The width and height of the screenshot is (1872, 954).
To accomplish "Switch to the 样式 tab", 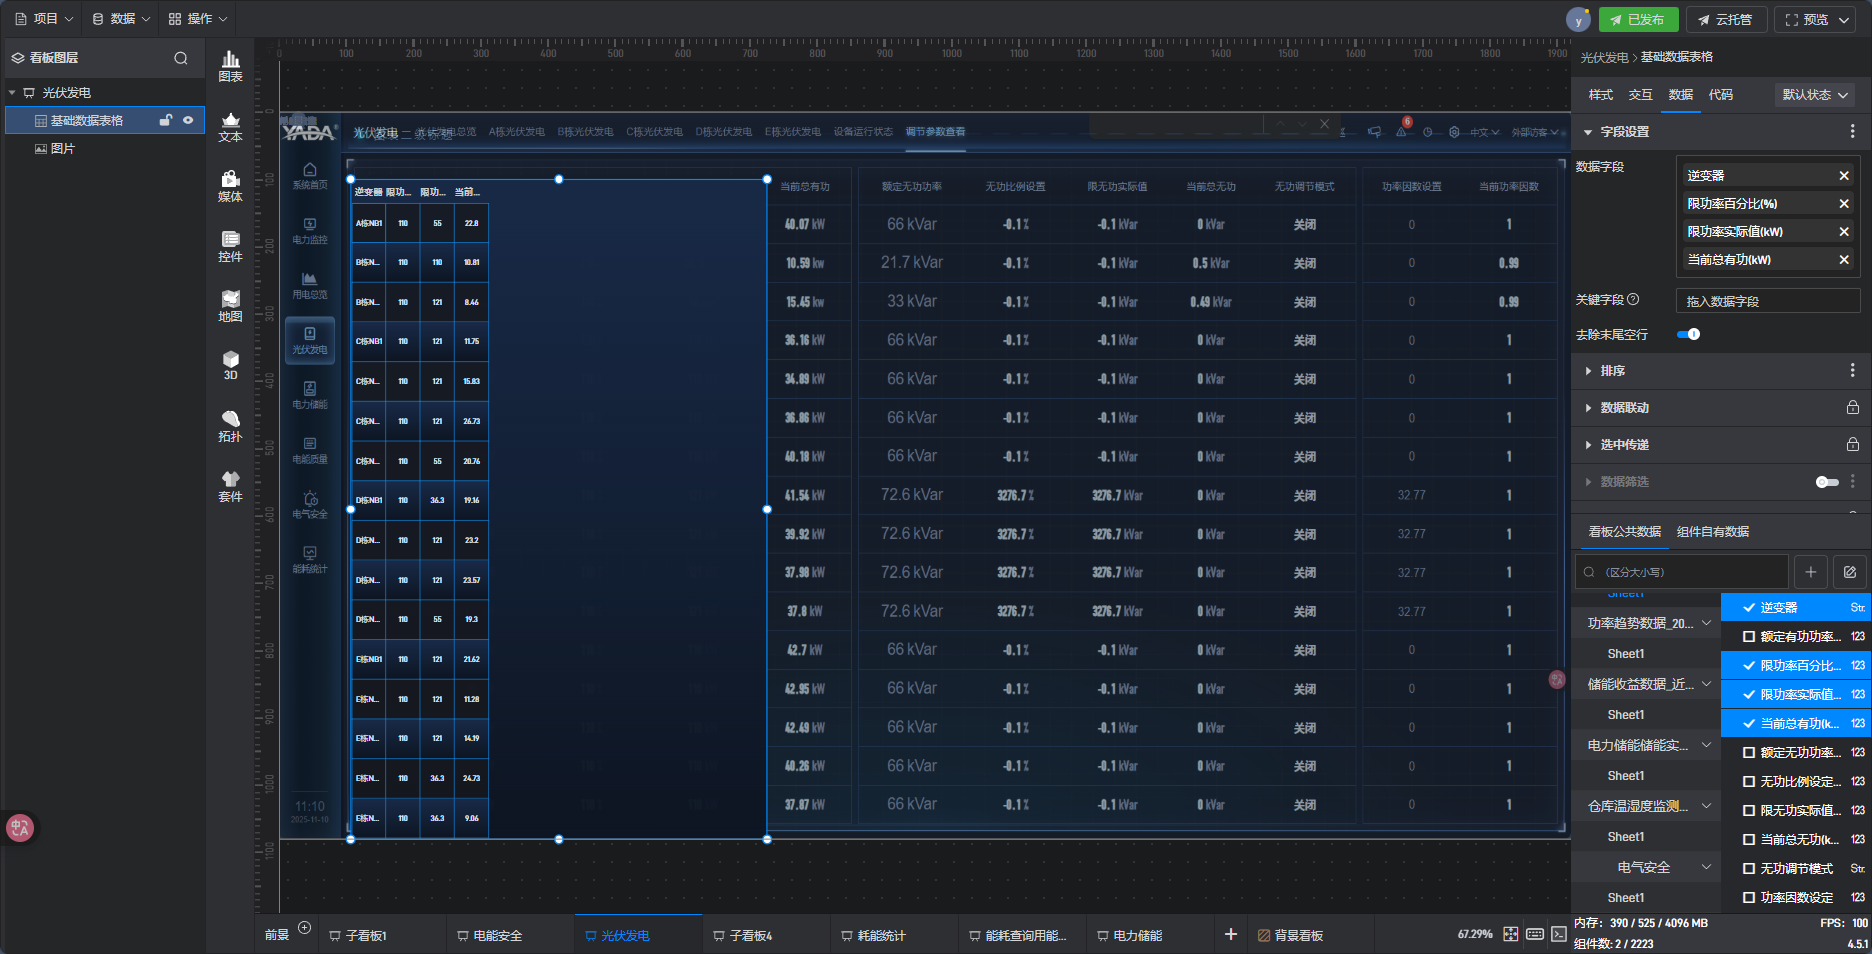I will [1600, 95].
